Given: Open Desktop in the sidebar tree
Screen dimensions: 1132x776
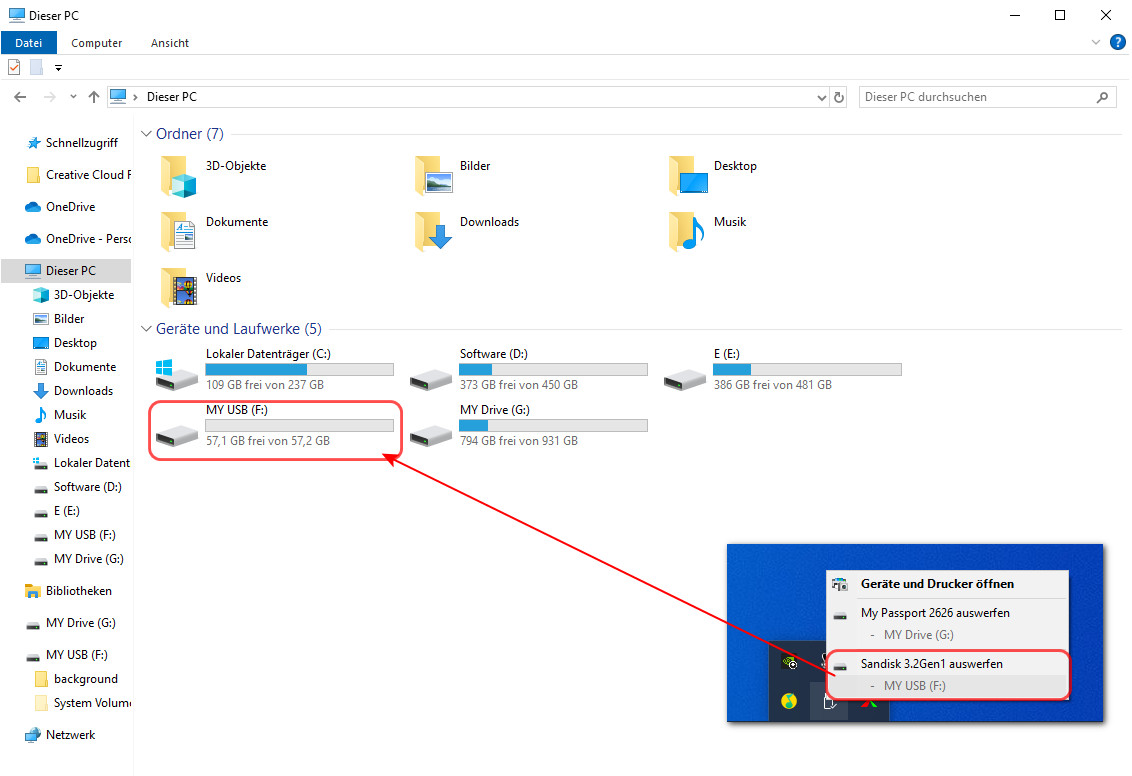Looking at the screenshot, I should [x=65, y=343].
